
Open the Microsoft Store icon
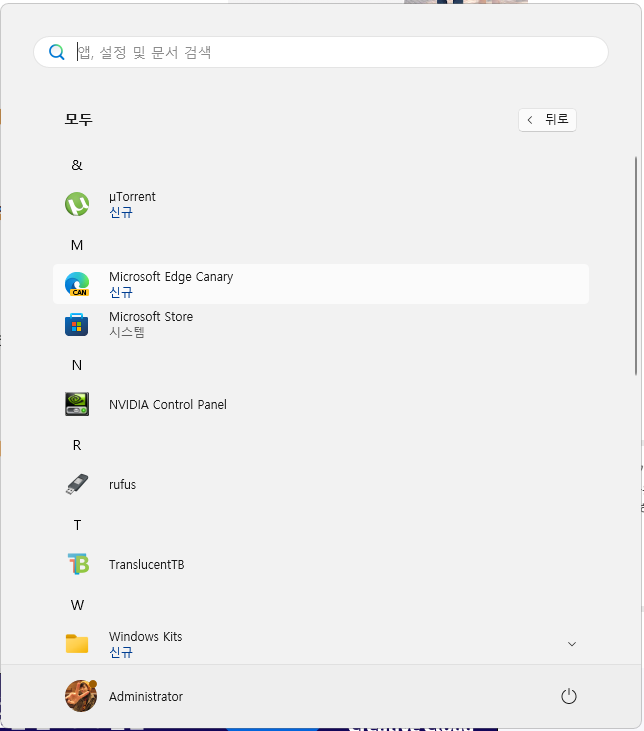[77, 324]
